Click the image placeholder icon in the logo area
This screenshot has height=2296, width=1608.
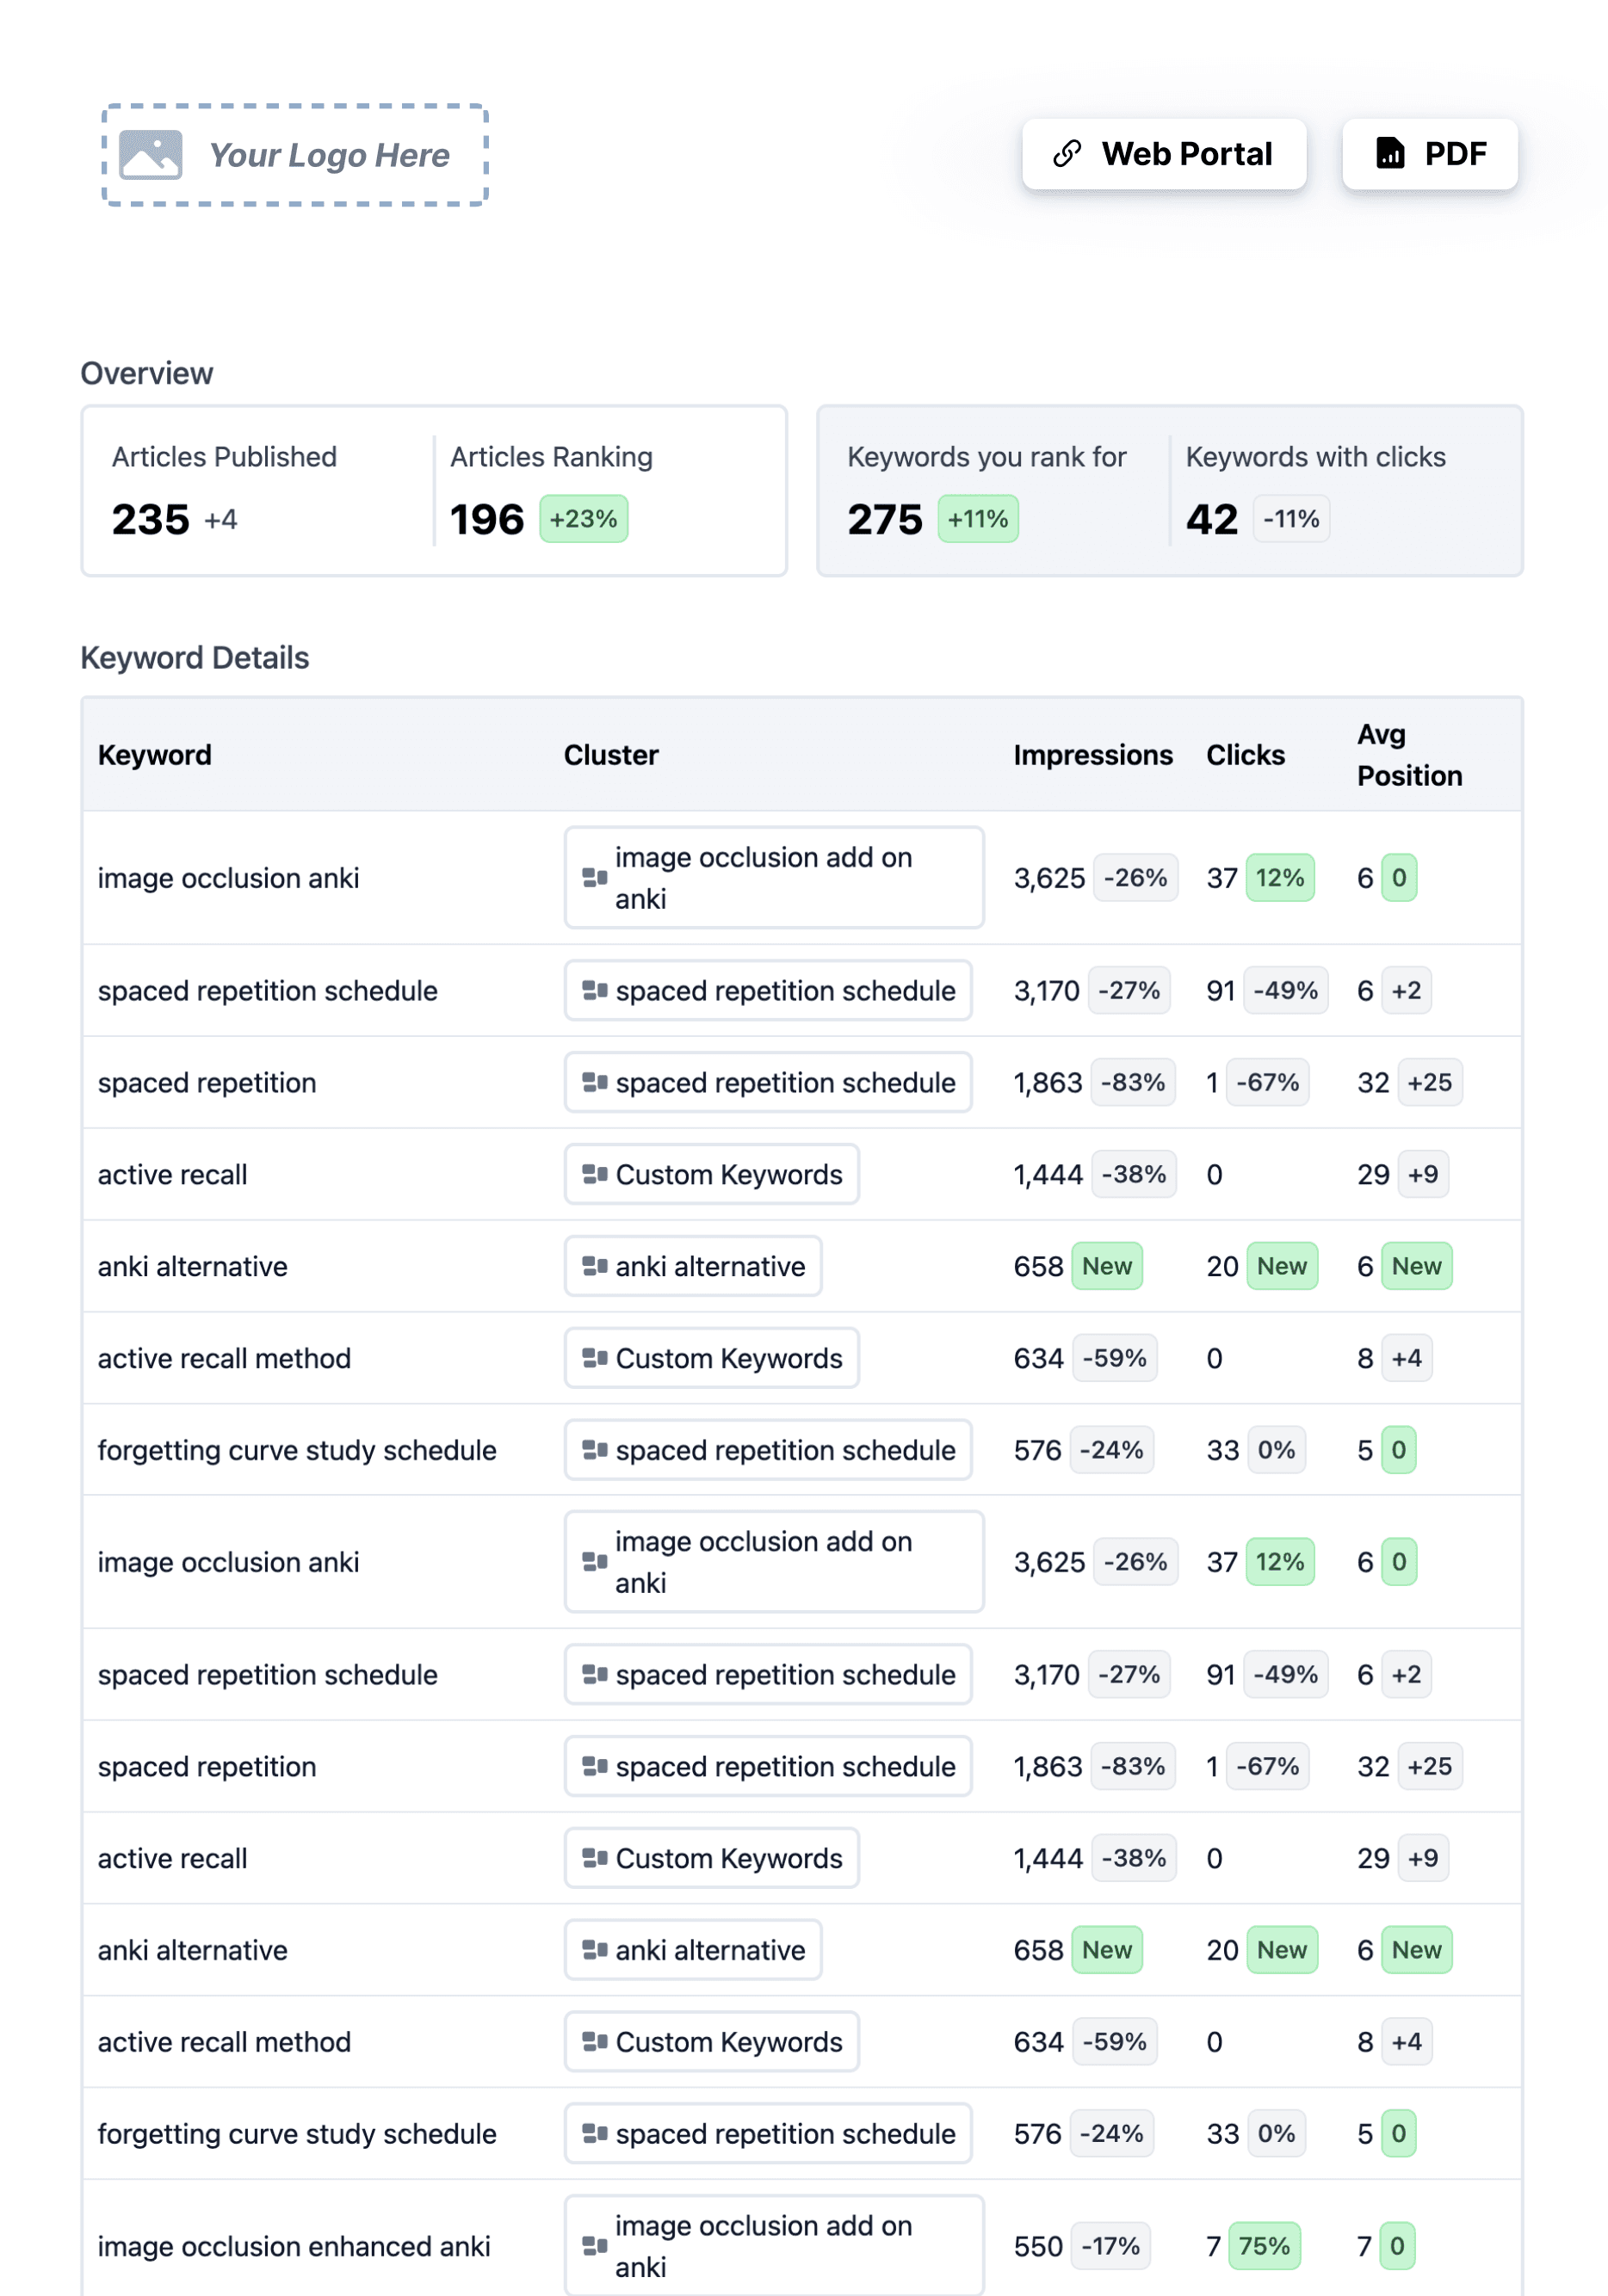pos(151,153)
